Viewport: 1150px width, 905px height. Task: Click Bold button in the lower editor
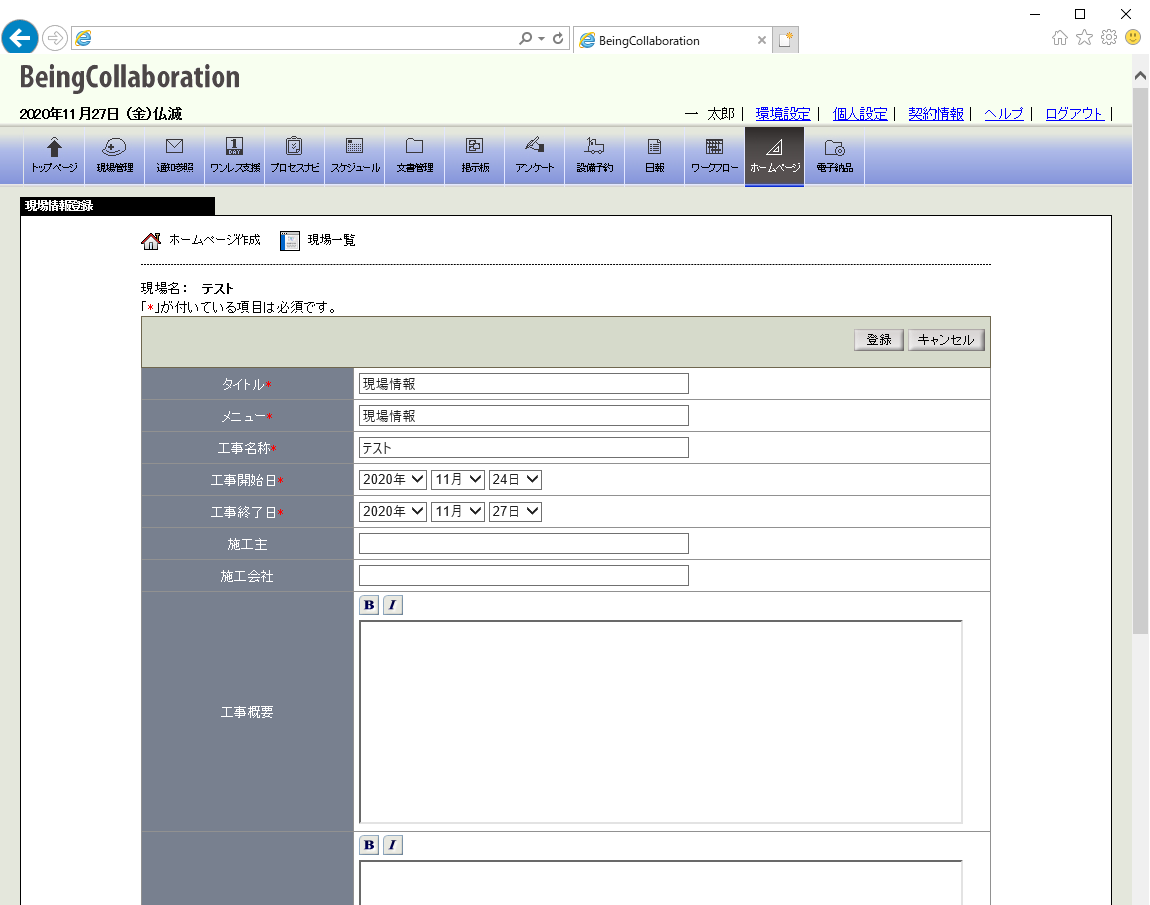369,845
